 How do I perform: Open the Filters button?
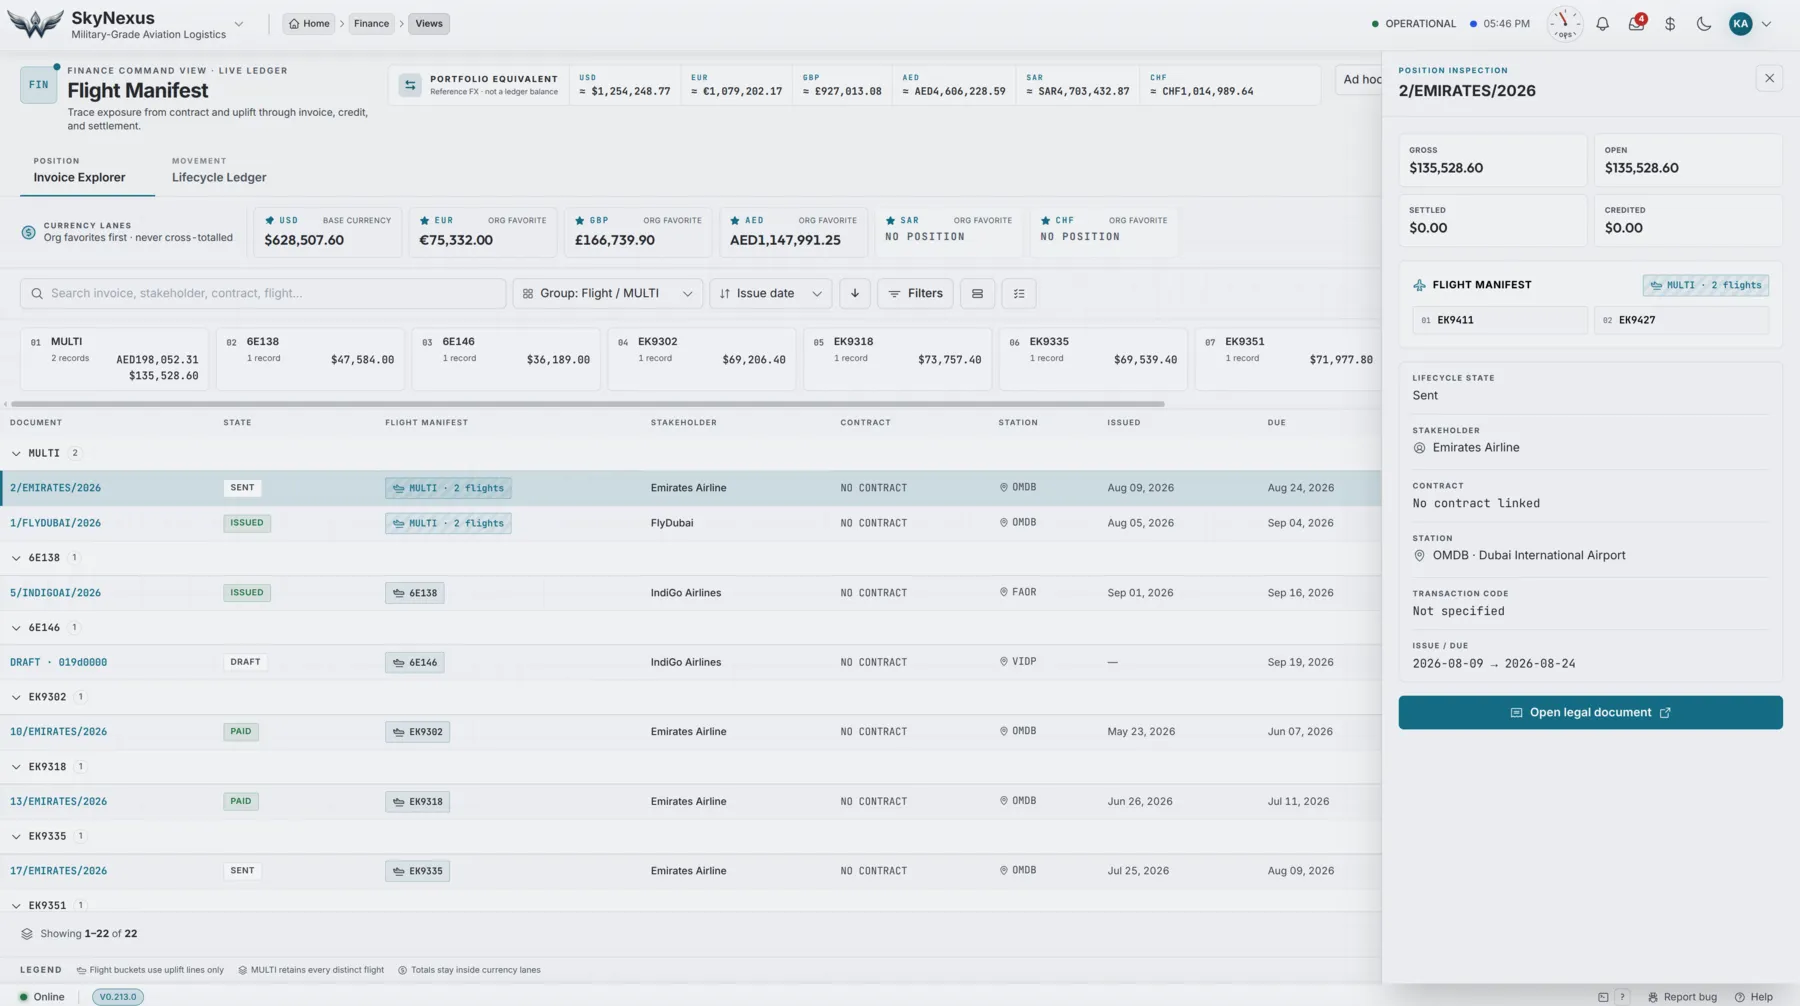point(915,294)
